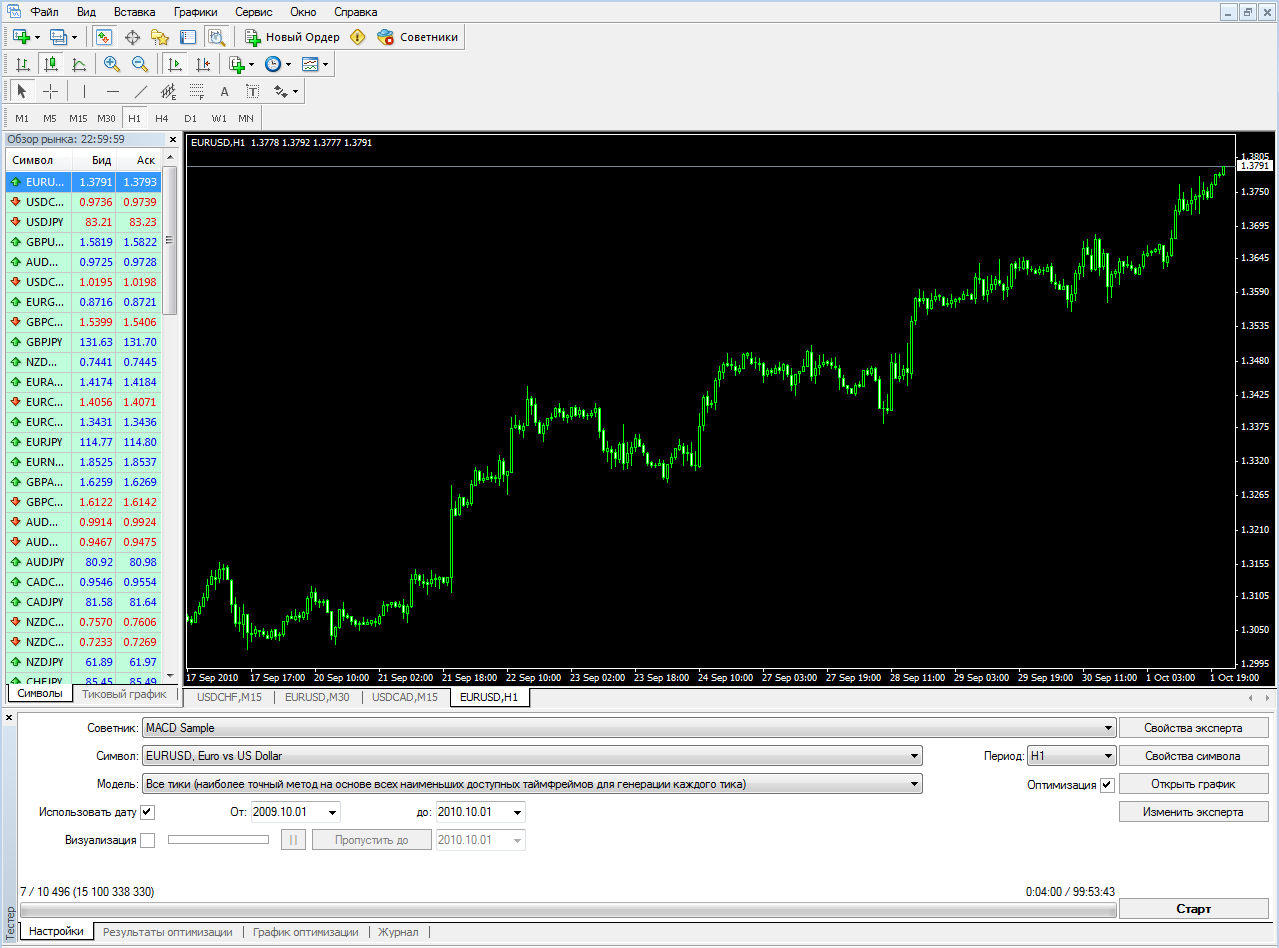Select the arrow cursor tool
The height and width of the screenshot is (948, 1279).
[23, 91]
